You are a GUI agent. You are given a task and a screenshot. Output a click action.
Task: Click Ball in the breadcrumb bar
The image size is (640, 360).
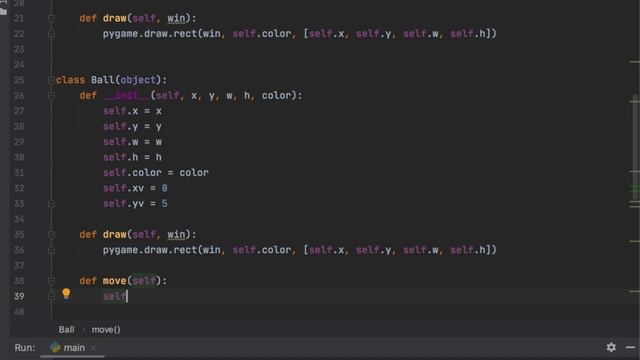tap(67, 329)
